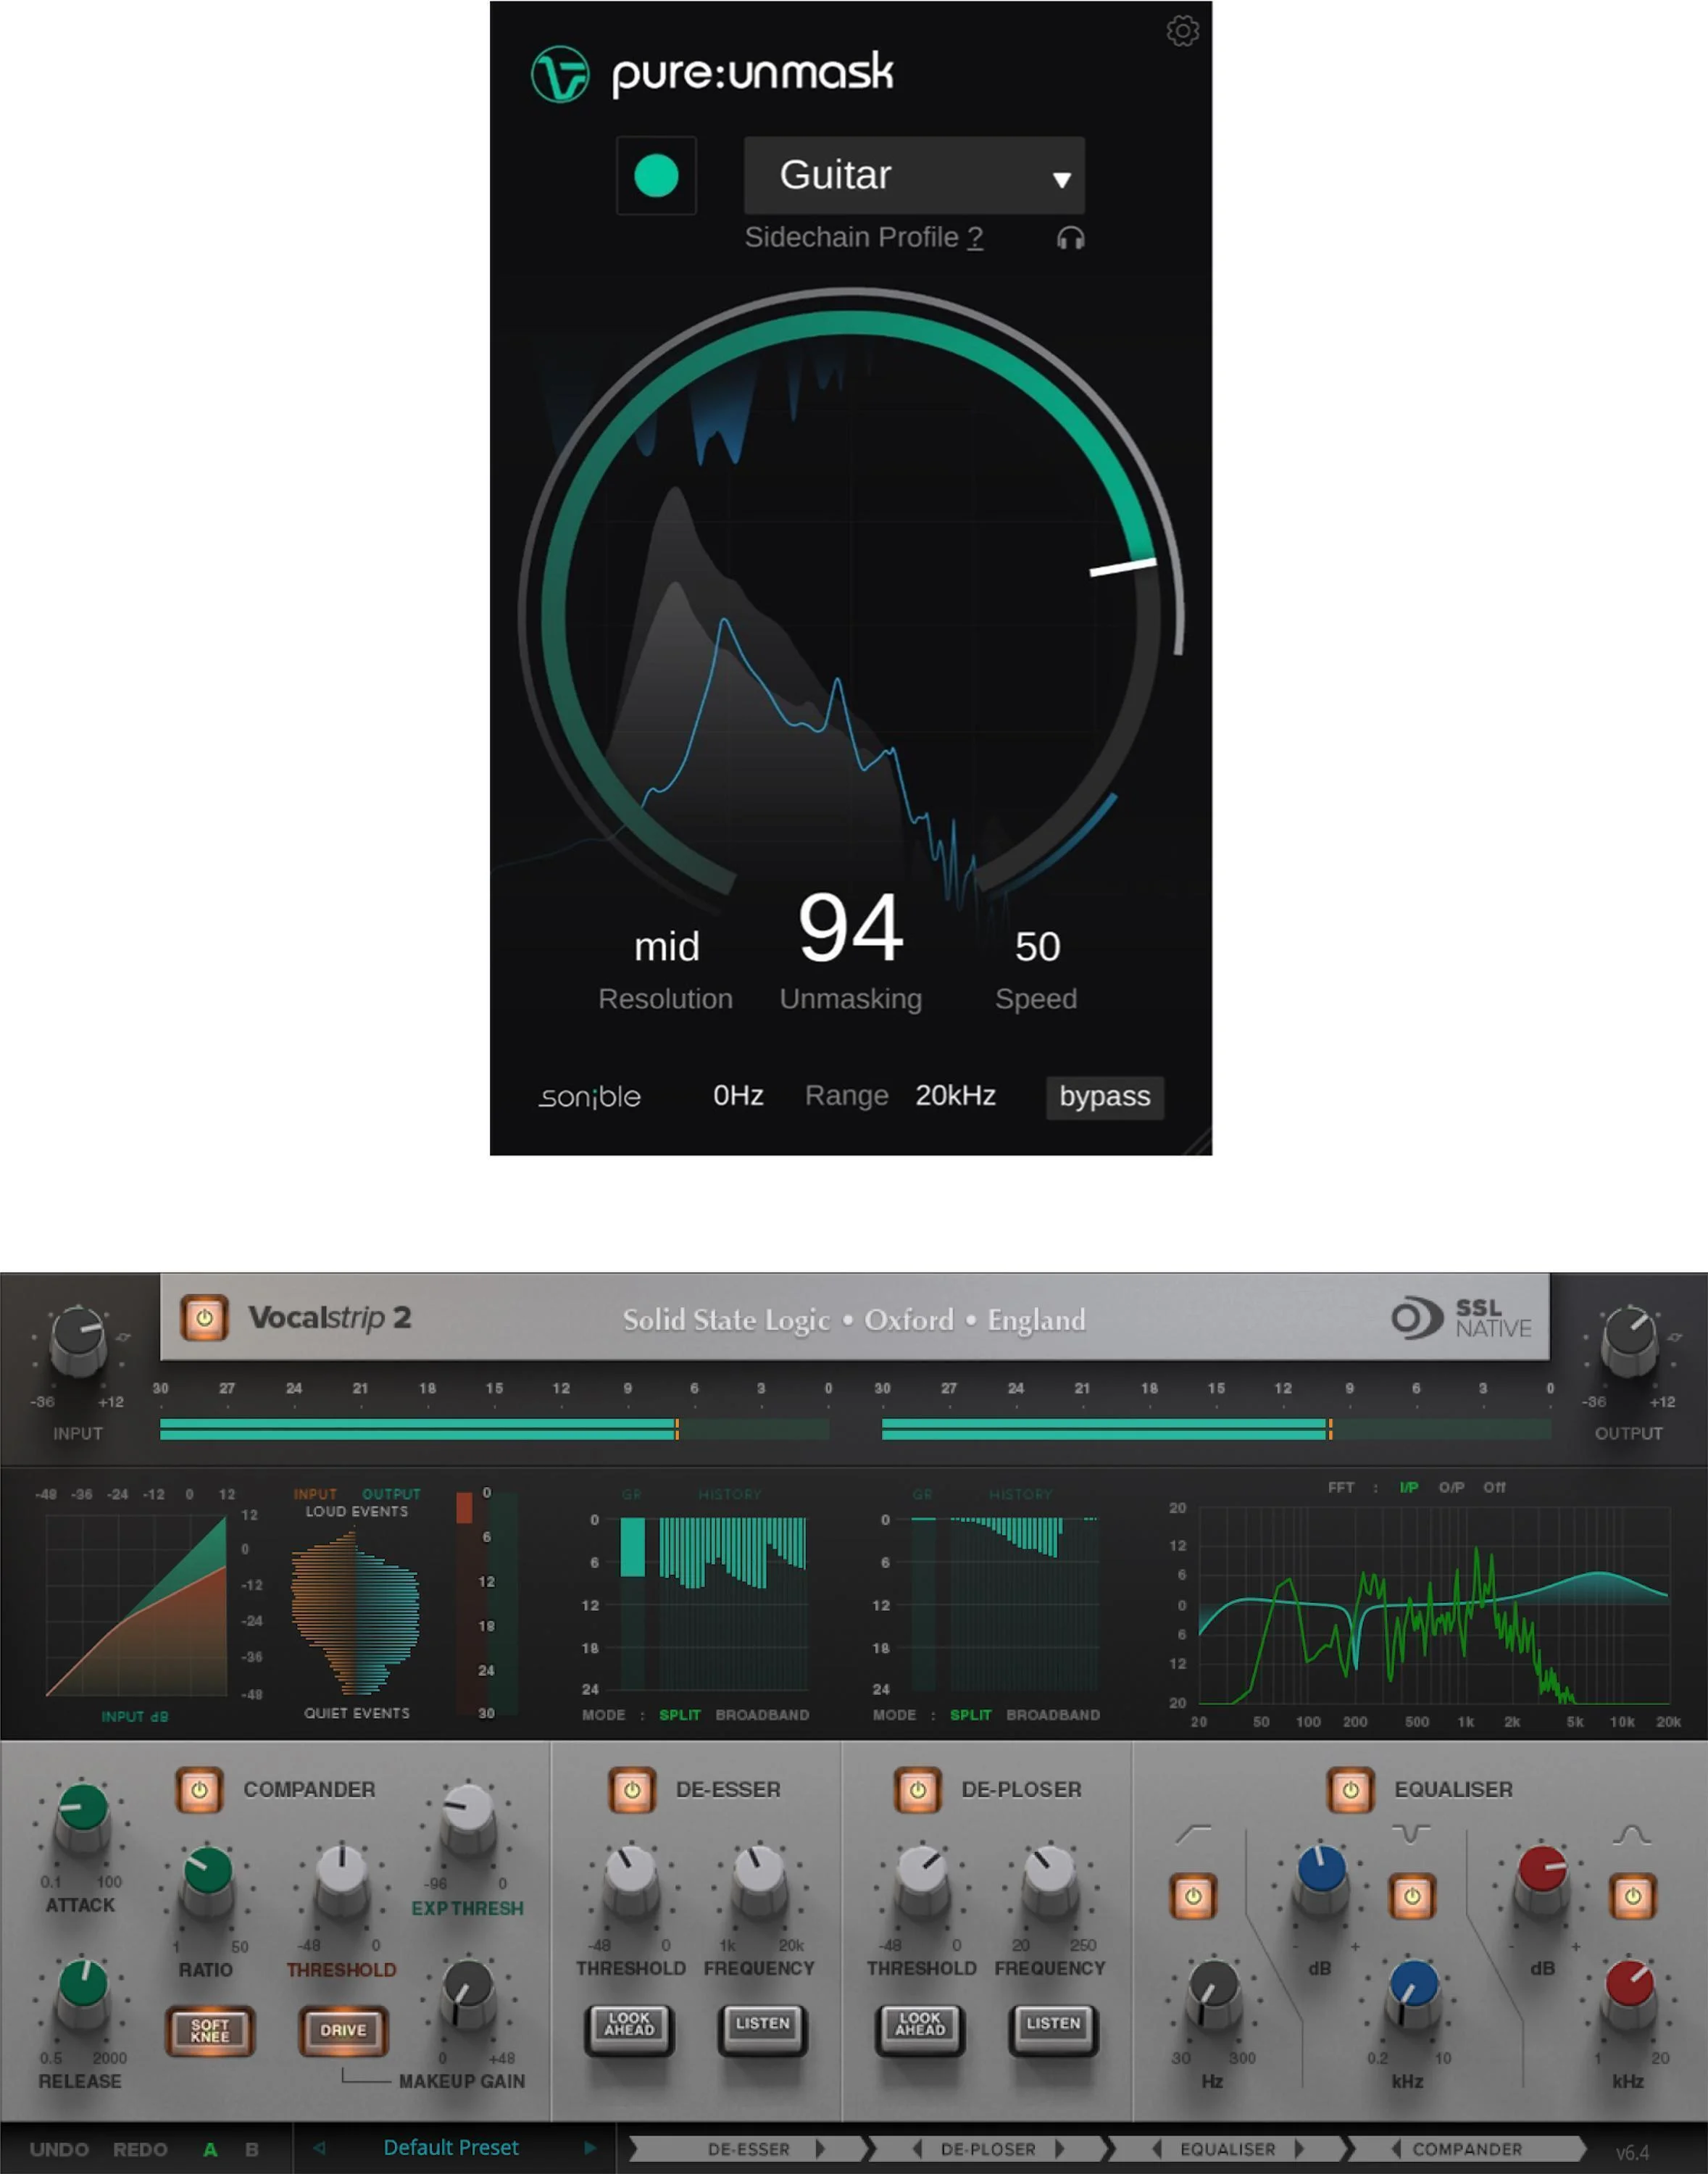Click the sonible brand logo

click(590, 1097)
